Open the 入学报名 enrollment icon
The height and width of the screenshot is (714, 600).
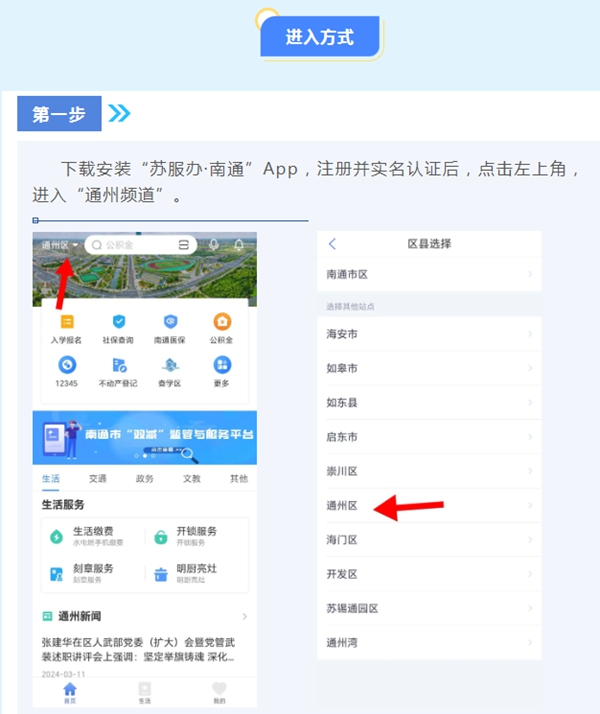click(x=67, y=322)
